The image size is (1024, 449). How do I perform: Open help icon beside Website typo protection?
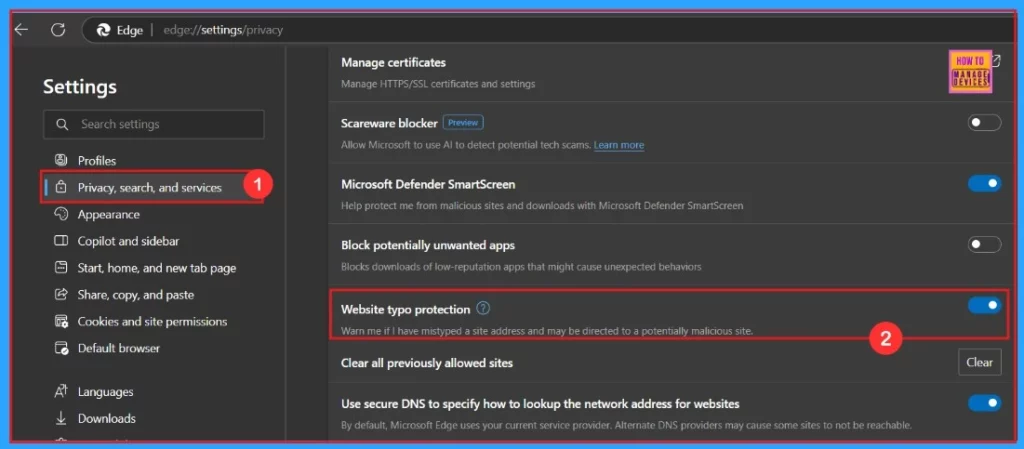click(483, 309)
